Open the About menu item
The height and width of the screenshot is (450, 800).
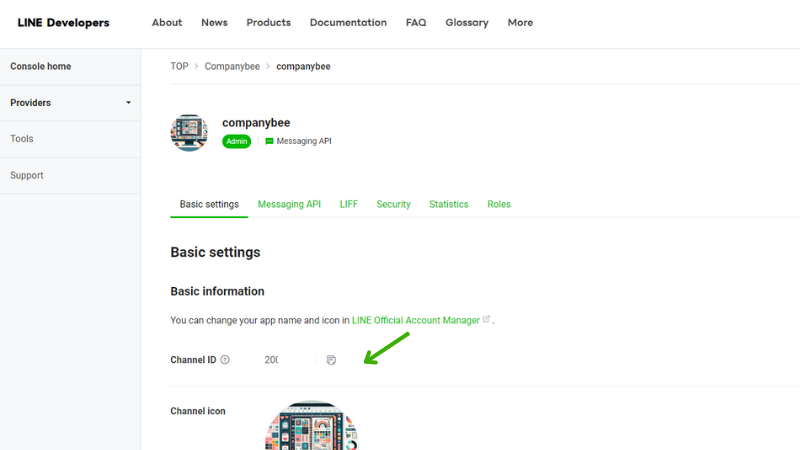pos(167,22)
